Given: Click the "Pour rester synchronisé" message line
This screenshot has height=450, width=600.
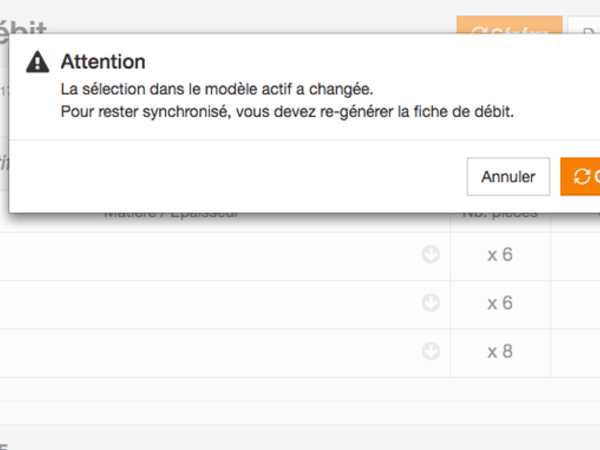Looking at the screenshot, I should [286, 111].
